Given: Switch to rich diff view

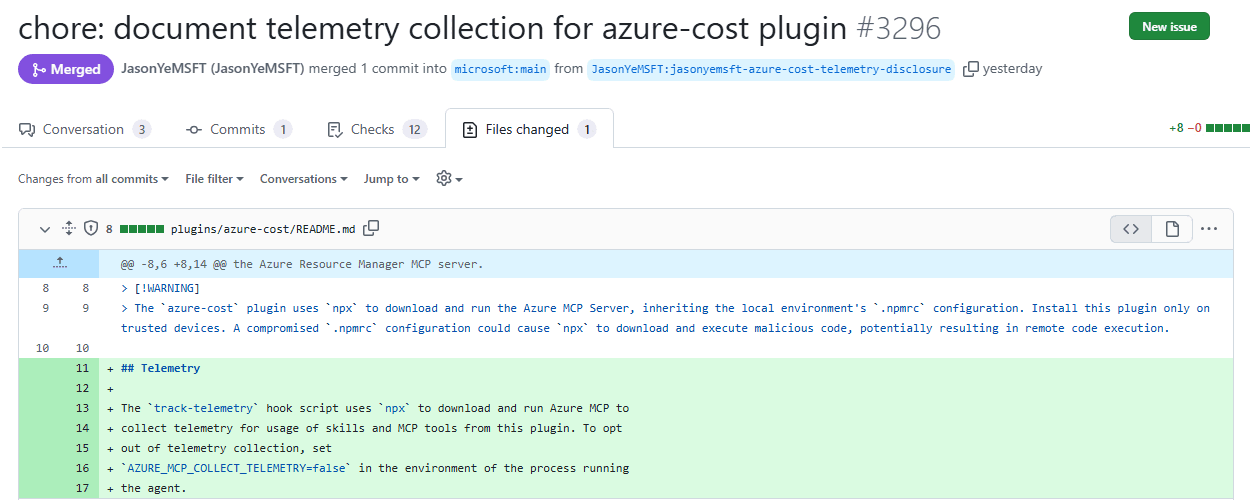Looking at the screenshot, I should (1172, 229).
